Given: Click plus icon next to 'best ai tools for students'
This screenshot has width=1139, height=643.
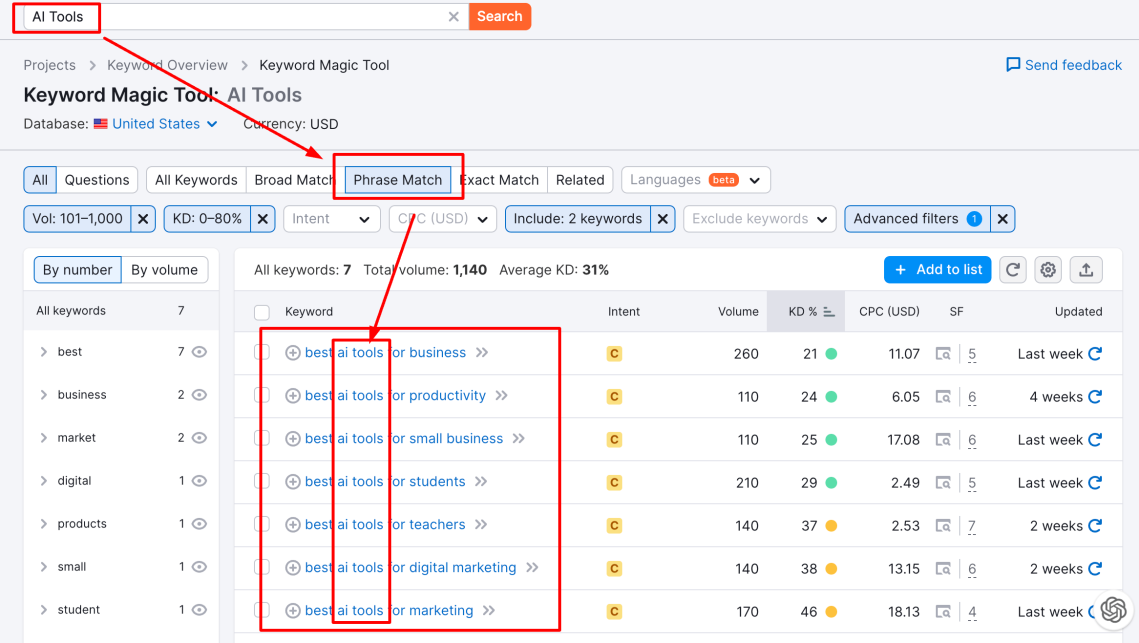Looking at the screenshot, I should pos(293,482).
